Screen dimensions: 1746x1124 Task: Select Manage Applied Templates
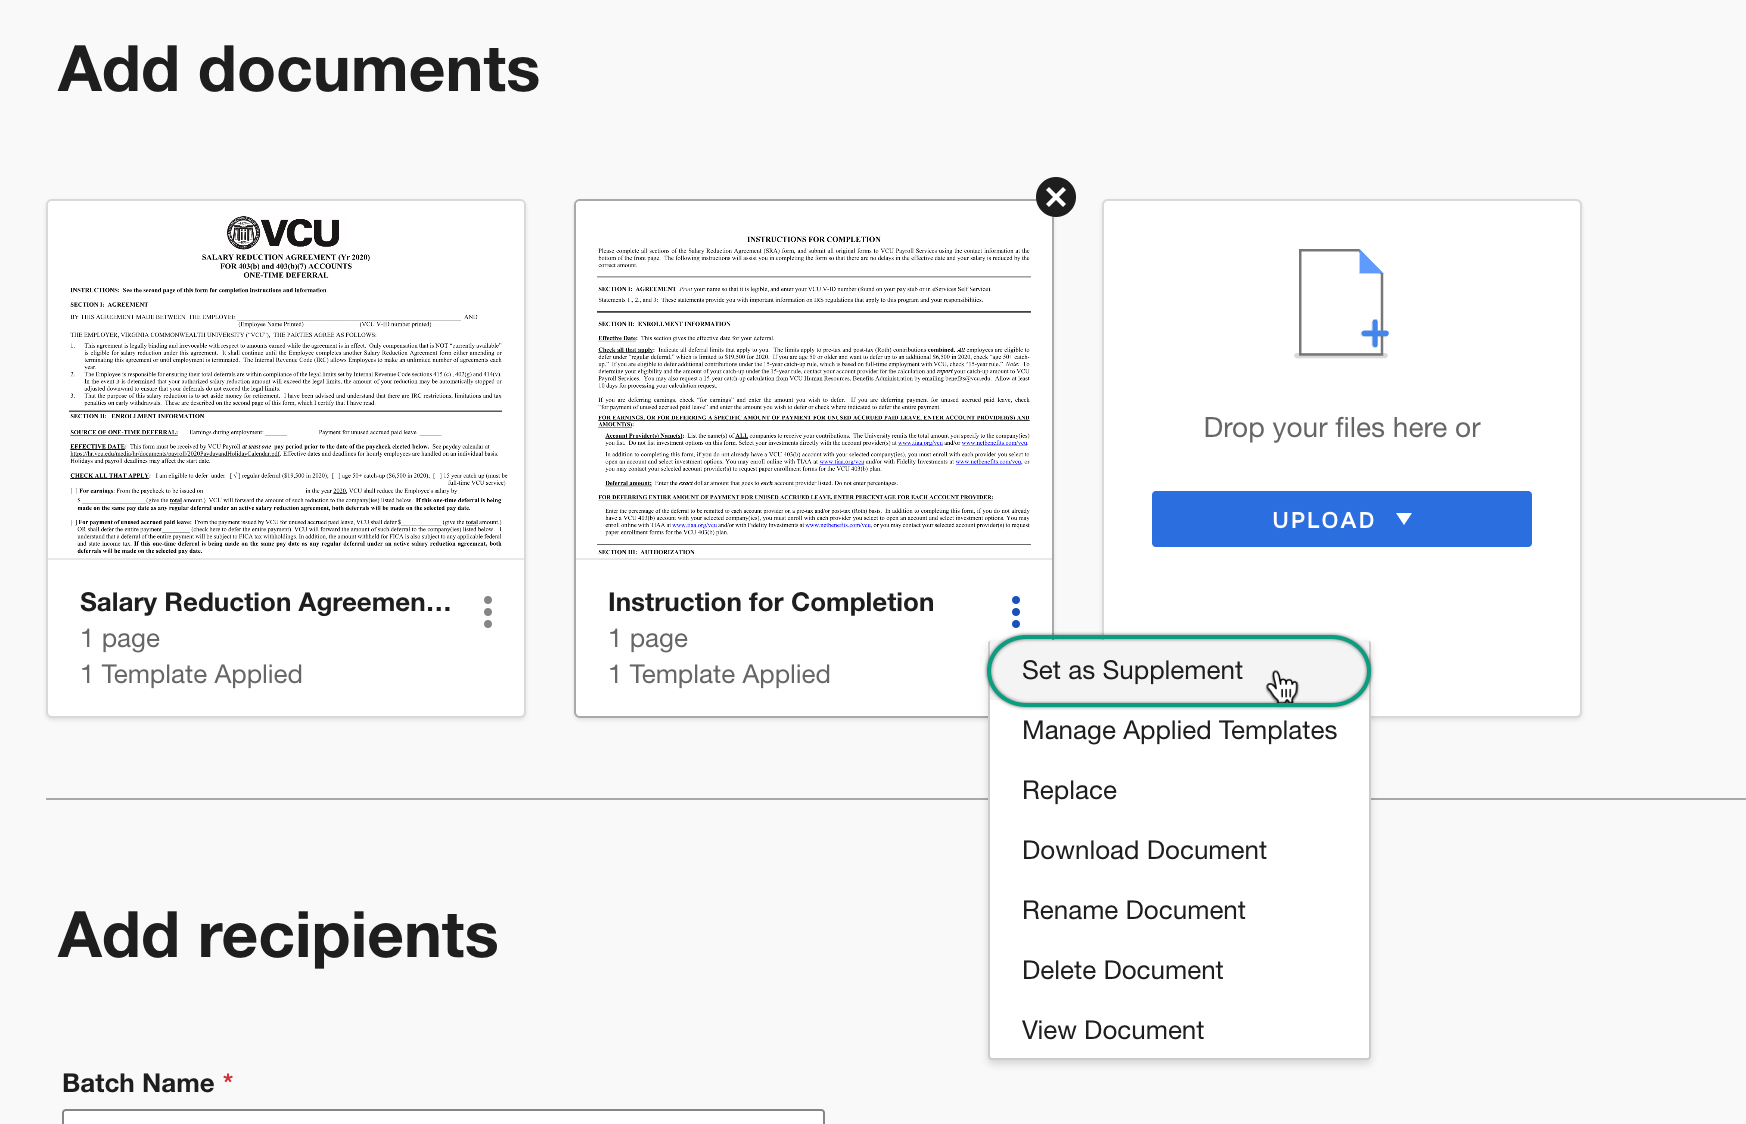[x=1179, y=730]
